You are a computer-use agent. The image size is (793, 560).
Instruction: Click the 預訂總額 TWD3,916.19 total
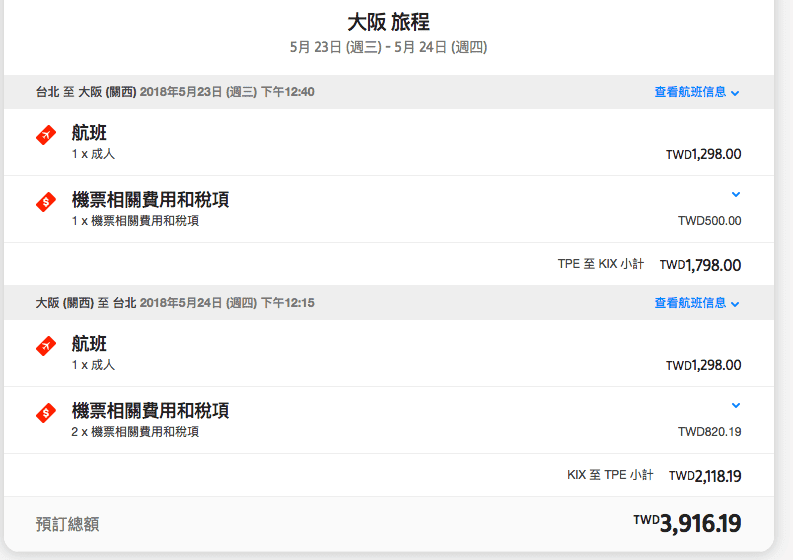pos(687,523)
